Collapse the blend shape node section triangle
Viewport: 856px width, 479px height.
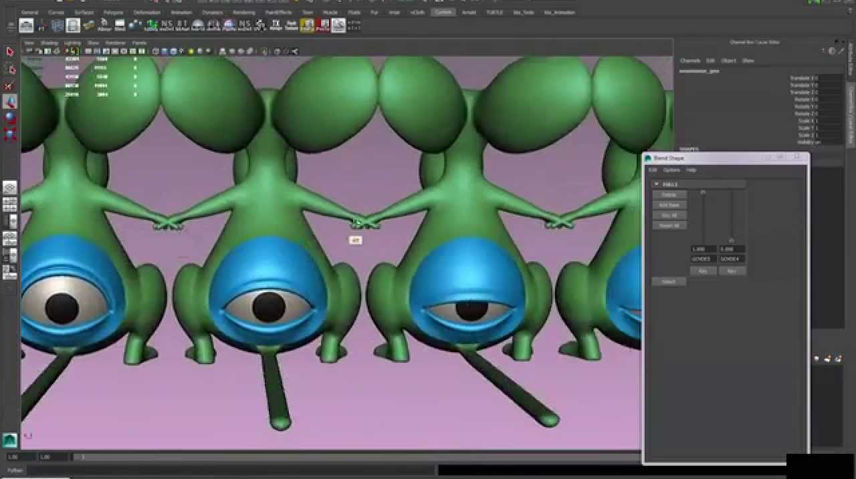(x=656, y=185)
